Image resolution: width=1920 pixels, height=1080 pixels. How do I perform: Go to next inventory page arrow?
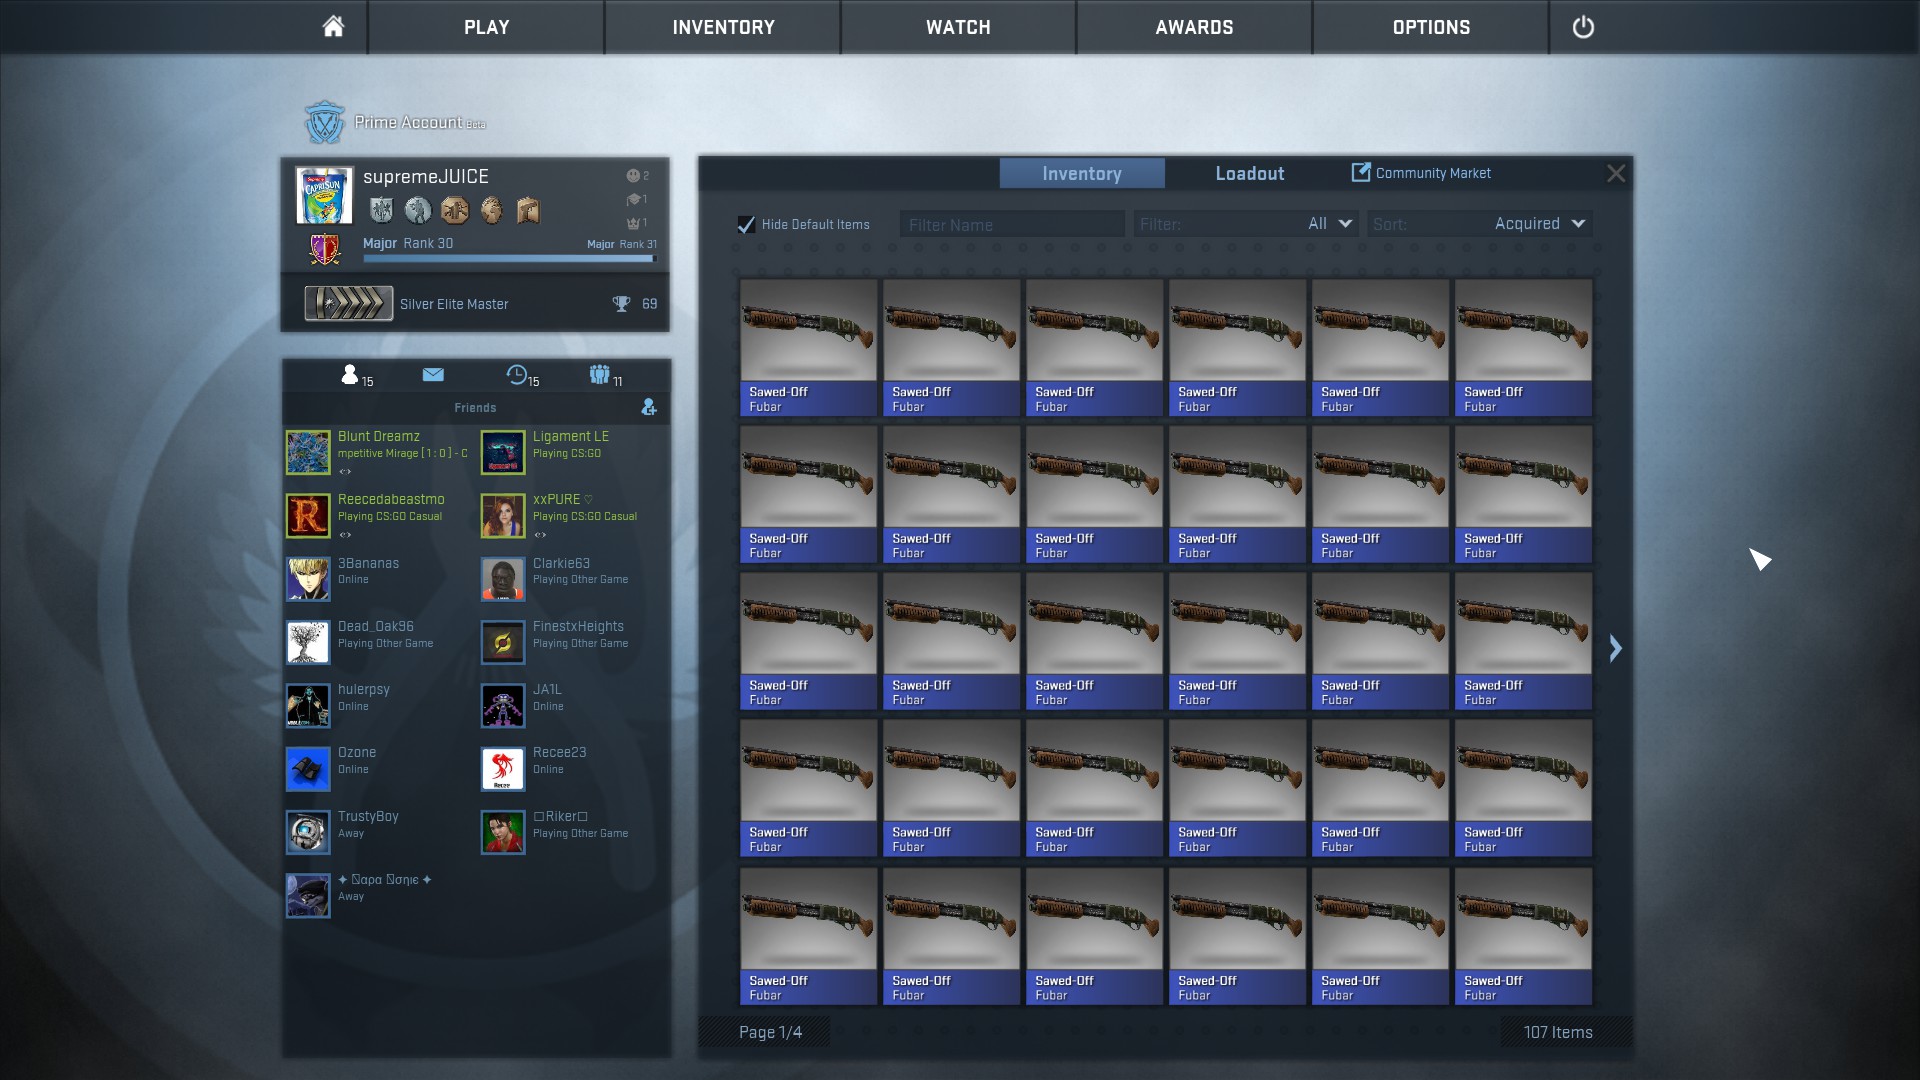pos(1615,648)
